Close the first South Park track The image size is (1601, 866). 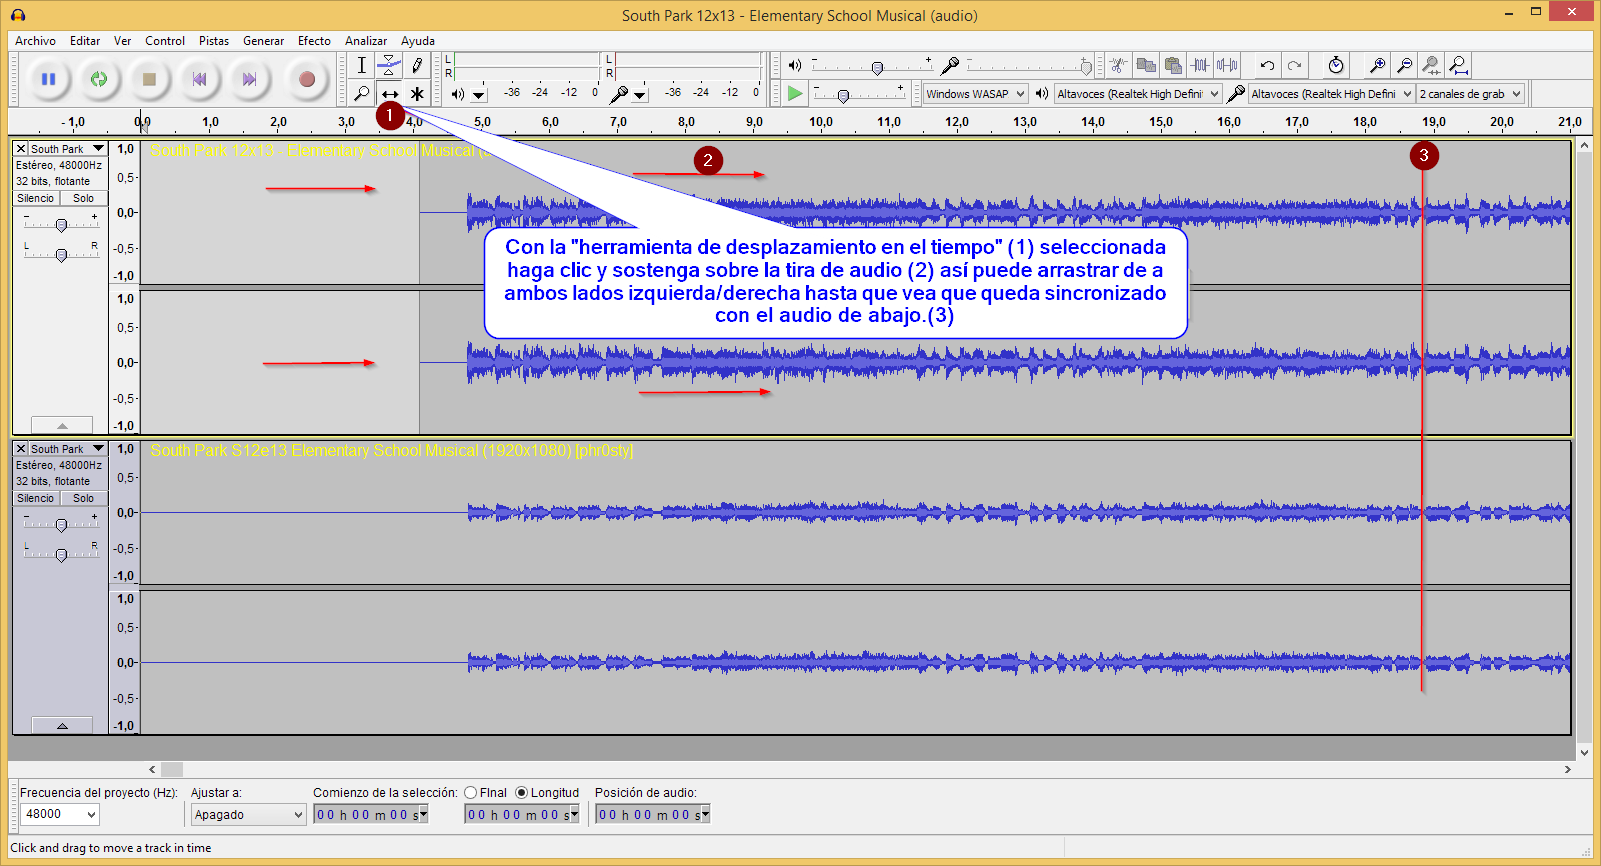(x=21, y=149)
